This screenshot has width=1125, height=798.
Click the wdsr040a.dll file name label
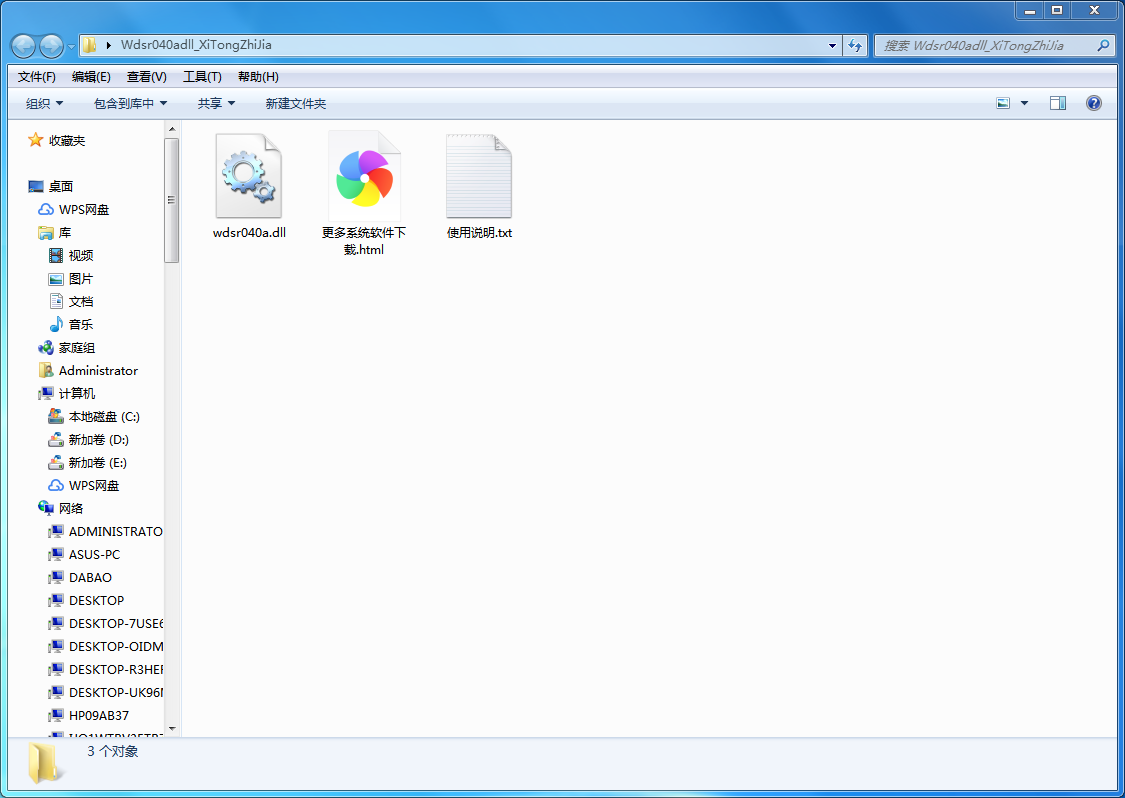click(249, 233)
